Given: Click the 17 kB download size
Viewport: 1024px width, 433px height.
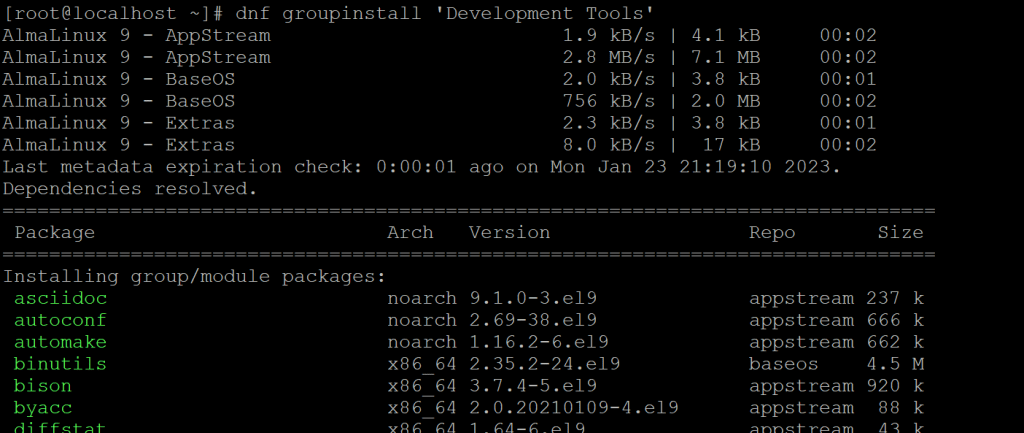Looking at the screenshot, I should pyautogui.click(x=731, y=145).
